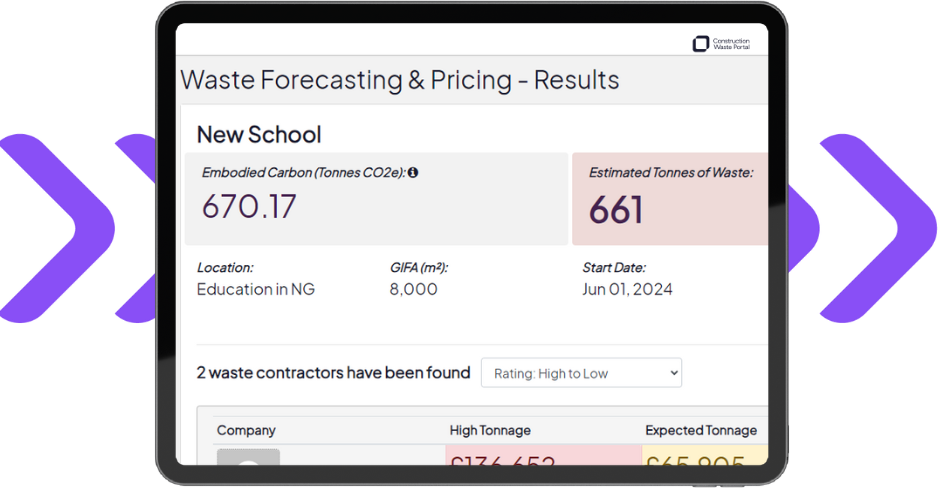Click the GIFA value 8,000
The height and width of the screenshot is (488, 944).
413,289
